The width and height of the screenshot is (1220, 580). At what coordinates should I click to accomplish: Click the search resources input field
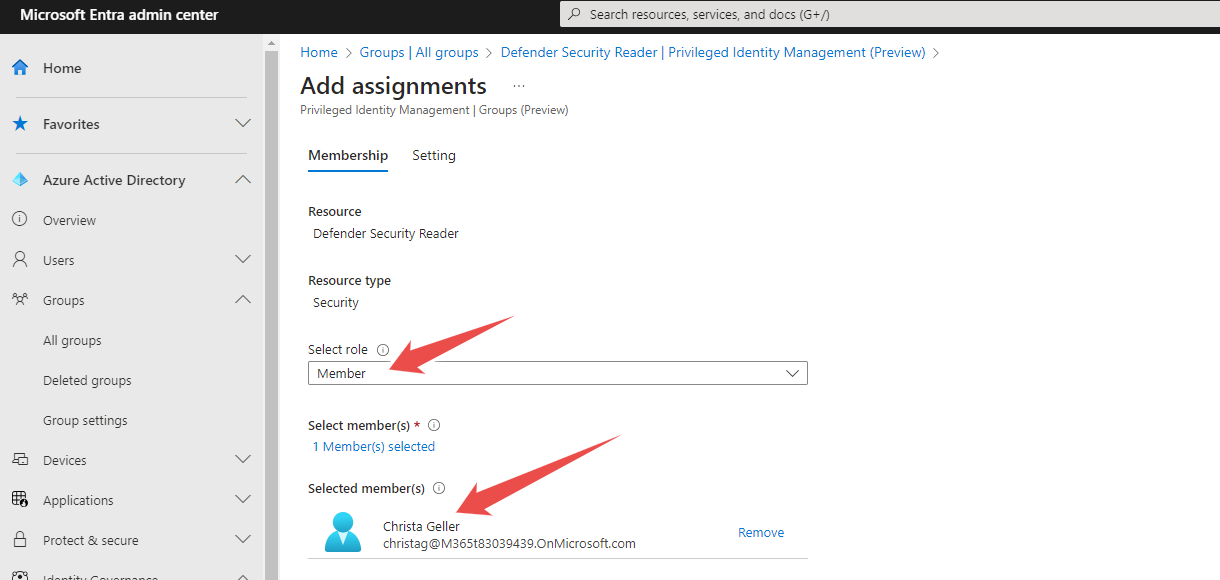tap(889, 15)
